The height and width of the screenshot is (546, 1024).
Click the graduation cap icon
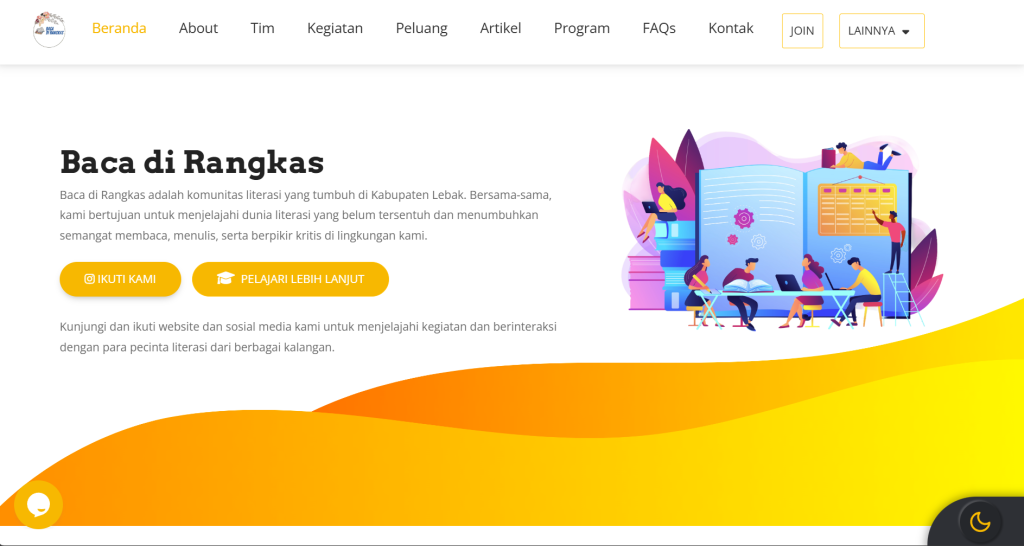pos(225,279)
